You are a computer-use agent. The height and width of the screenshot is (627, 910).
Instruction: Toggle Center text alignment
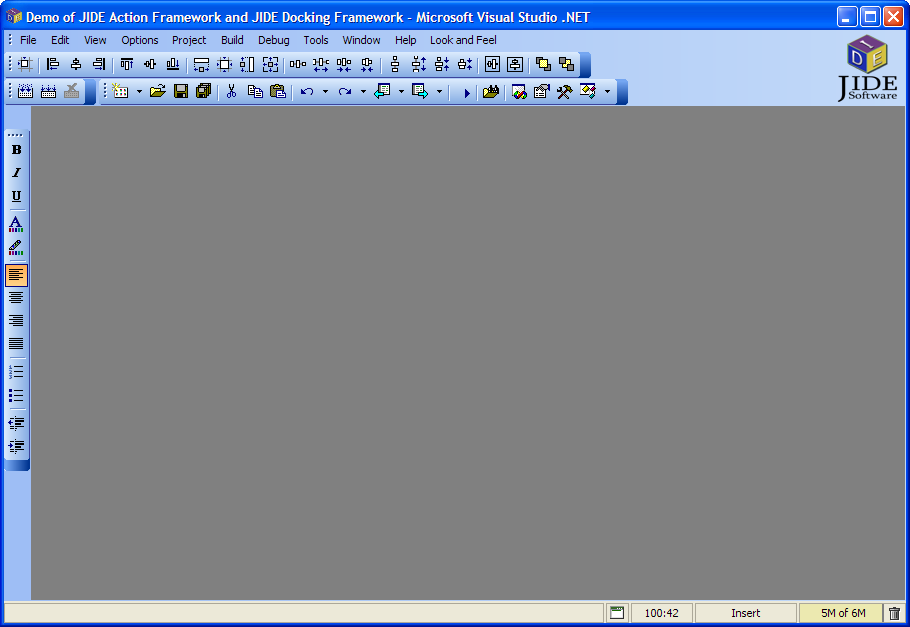pos(16,298)
